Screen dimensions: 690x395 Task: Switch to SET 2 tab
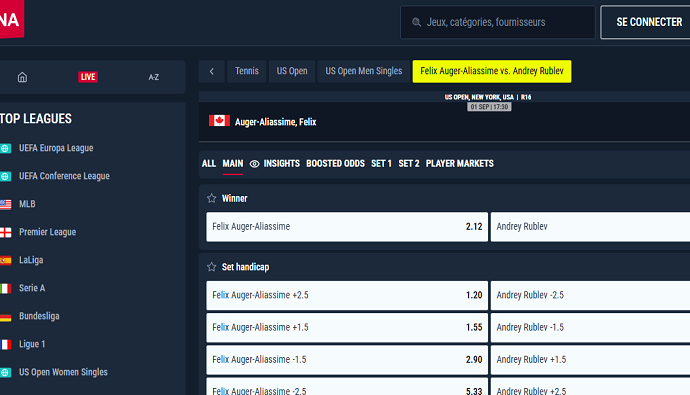click(x=409, y=164)
